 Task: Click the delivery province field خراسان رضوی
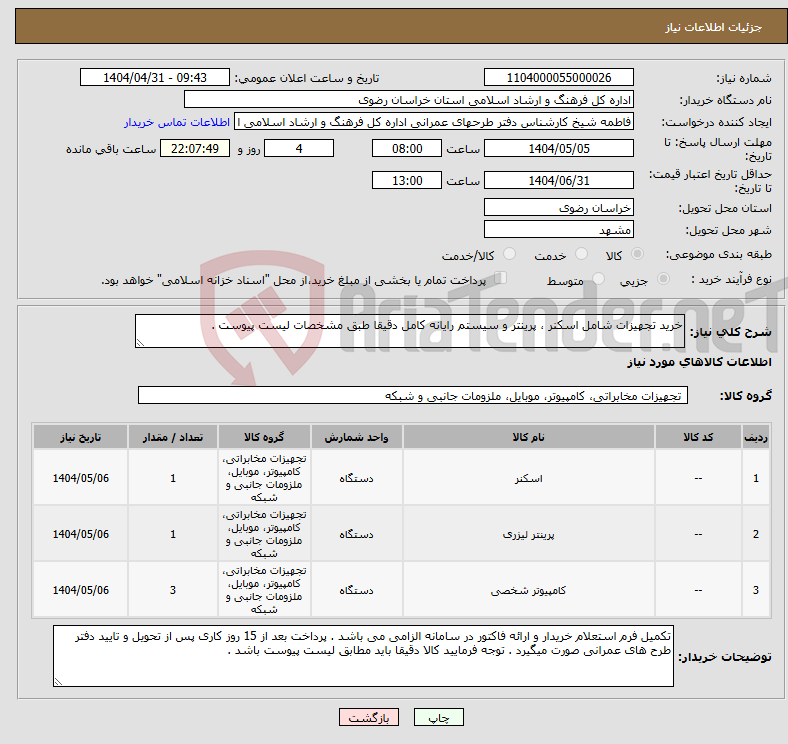click(x=558, y=208)
